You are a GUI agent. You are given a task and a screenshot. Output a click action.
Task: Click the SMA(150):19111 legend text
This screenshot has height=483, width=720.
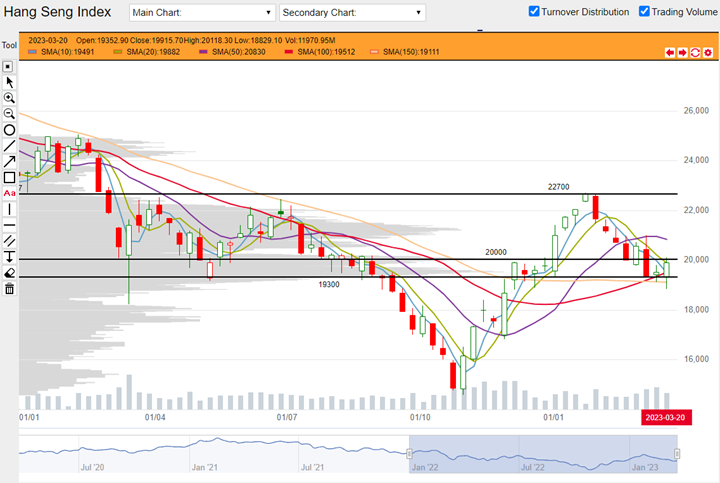[x=411, y=52]
